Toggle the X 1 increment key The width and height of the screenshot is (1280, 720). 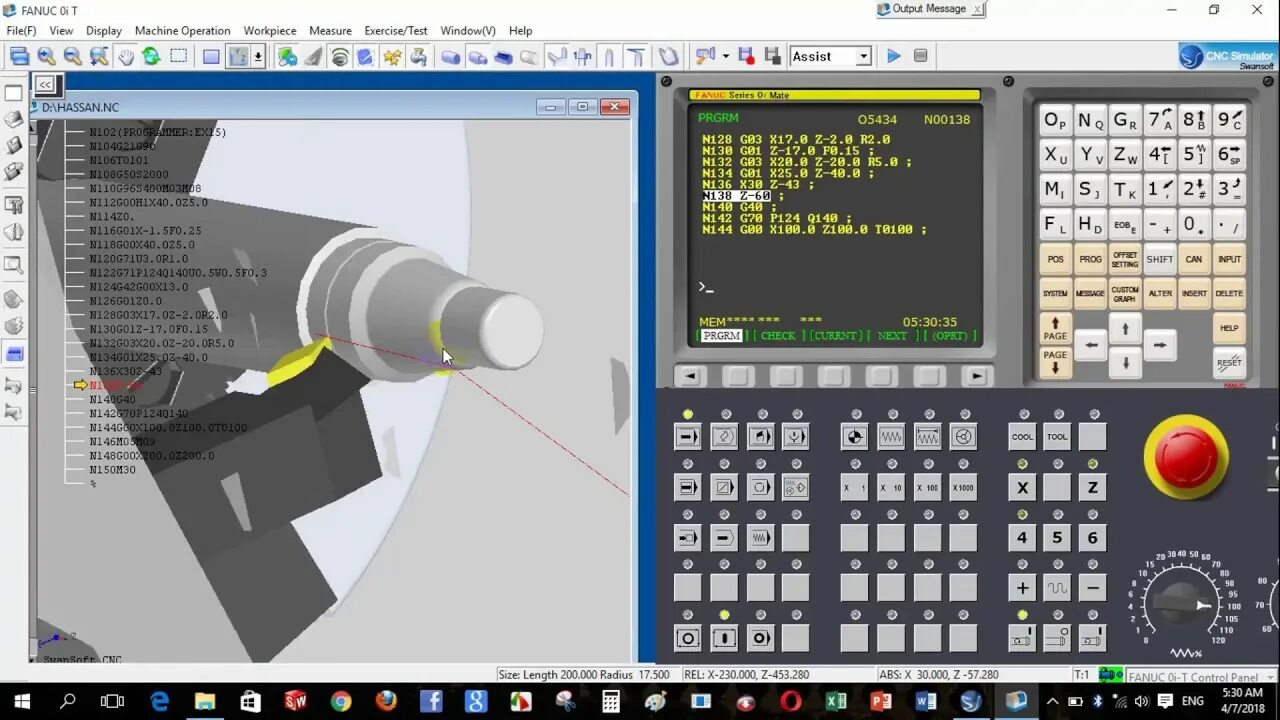855,488
